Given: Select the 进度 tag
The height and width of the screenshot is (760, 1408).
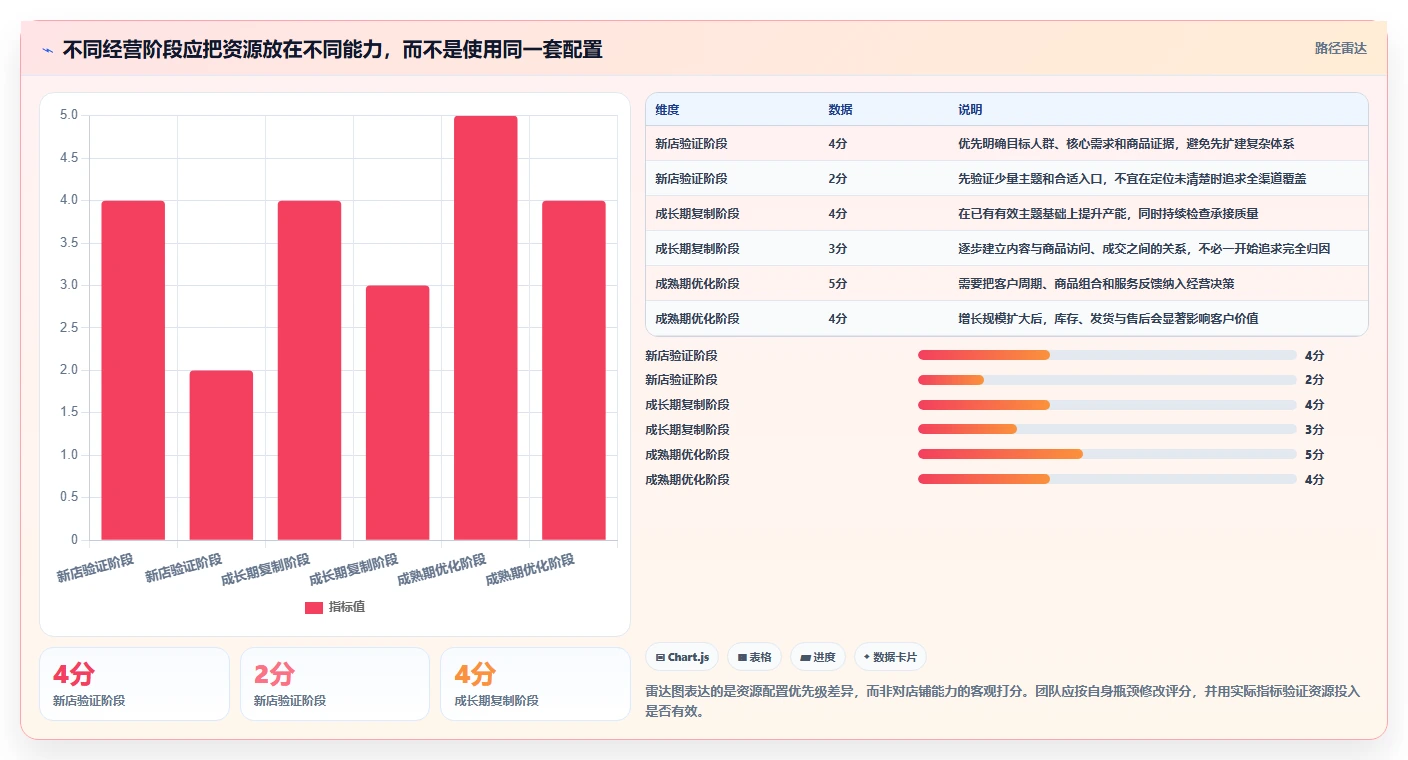Looking at the screenshot, I should coord(818,657).
